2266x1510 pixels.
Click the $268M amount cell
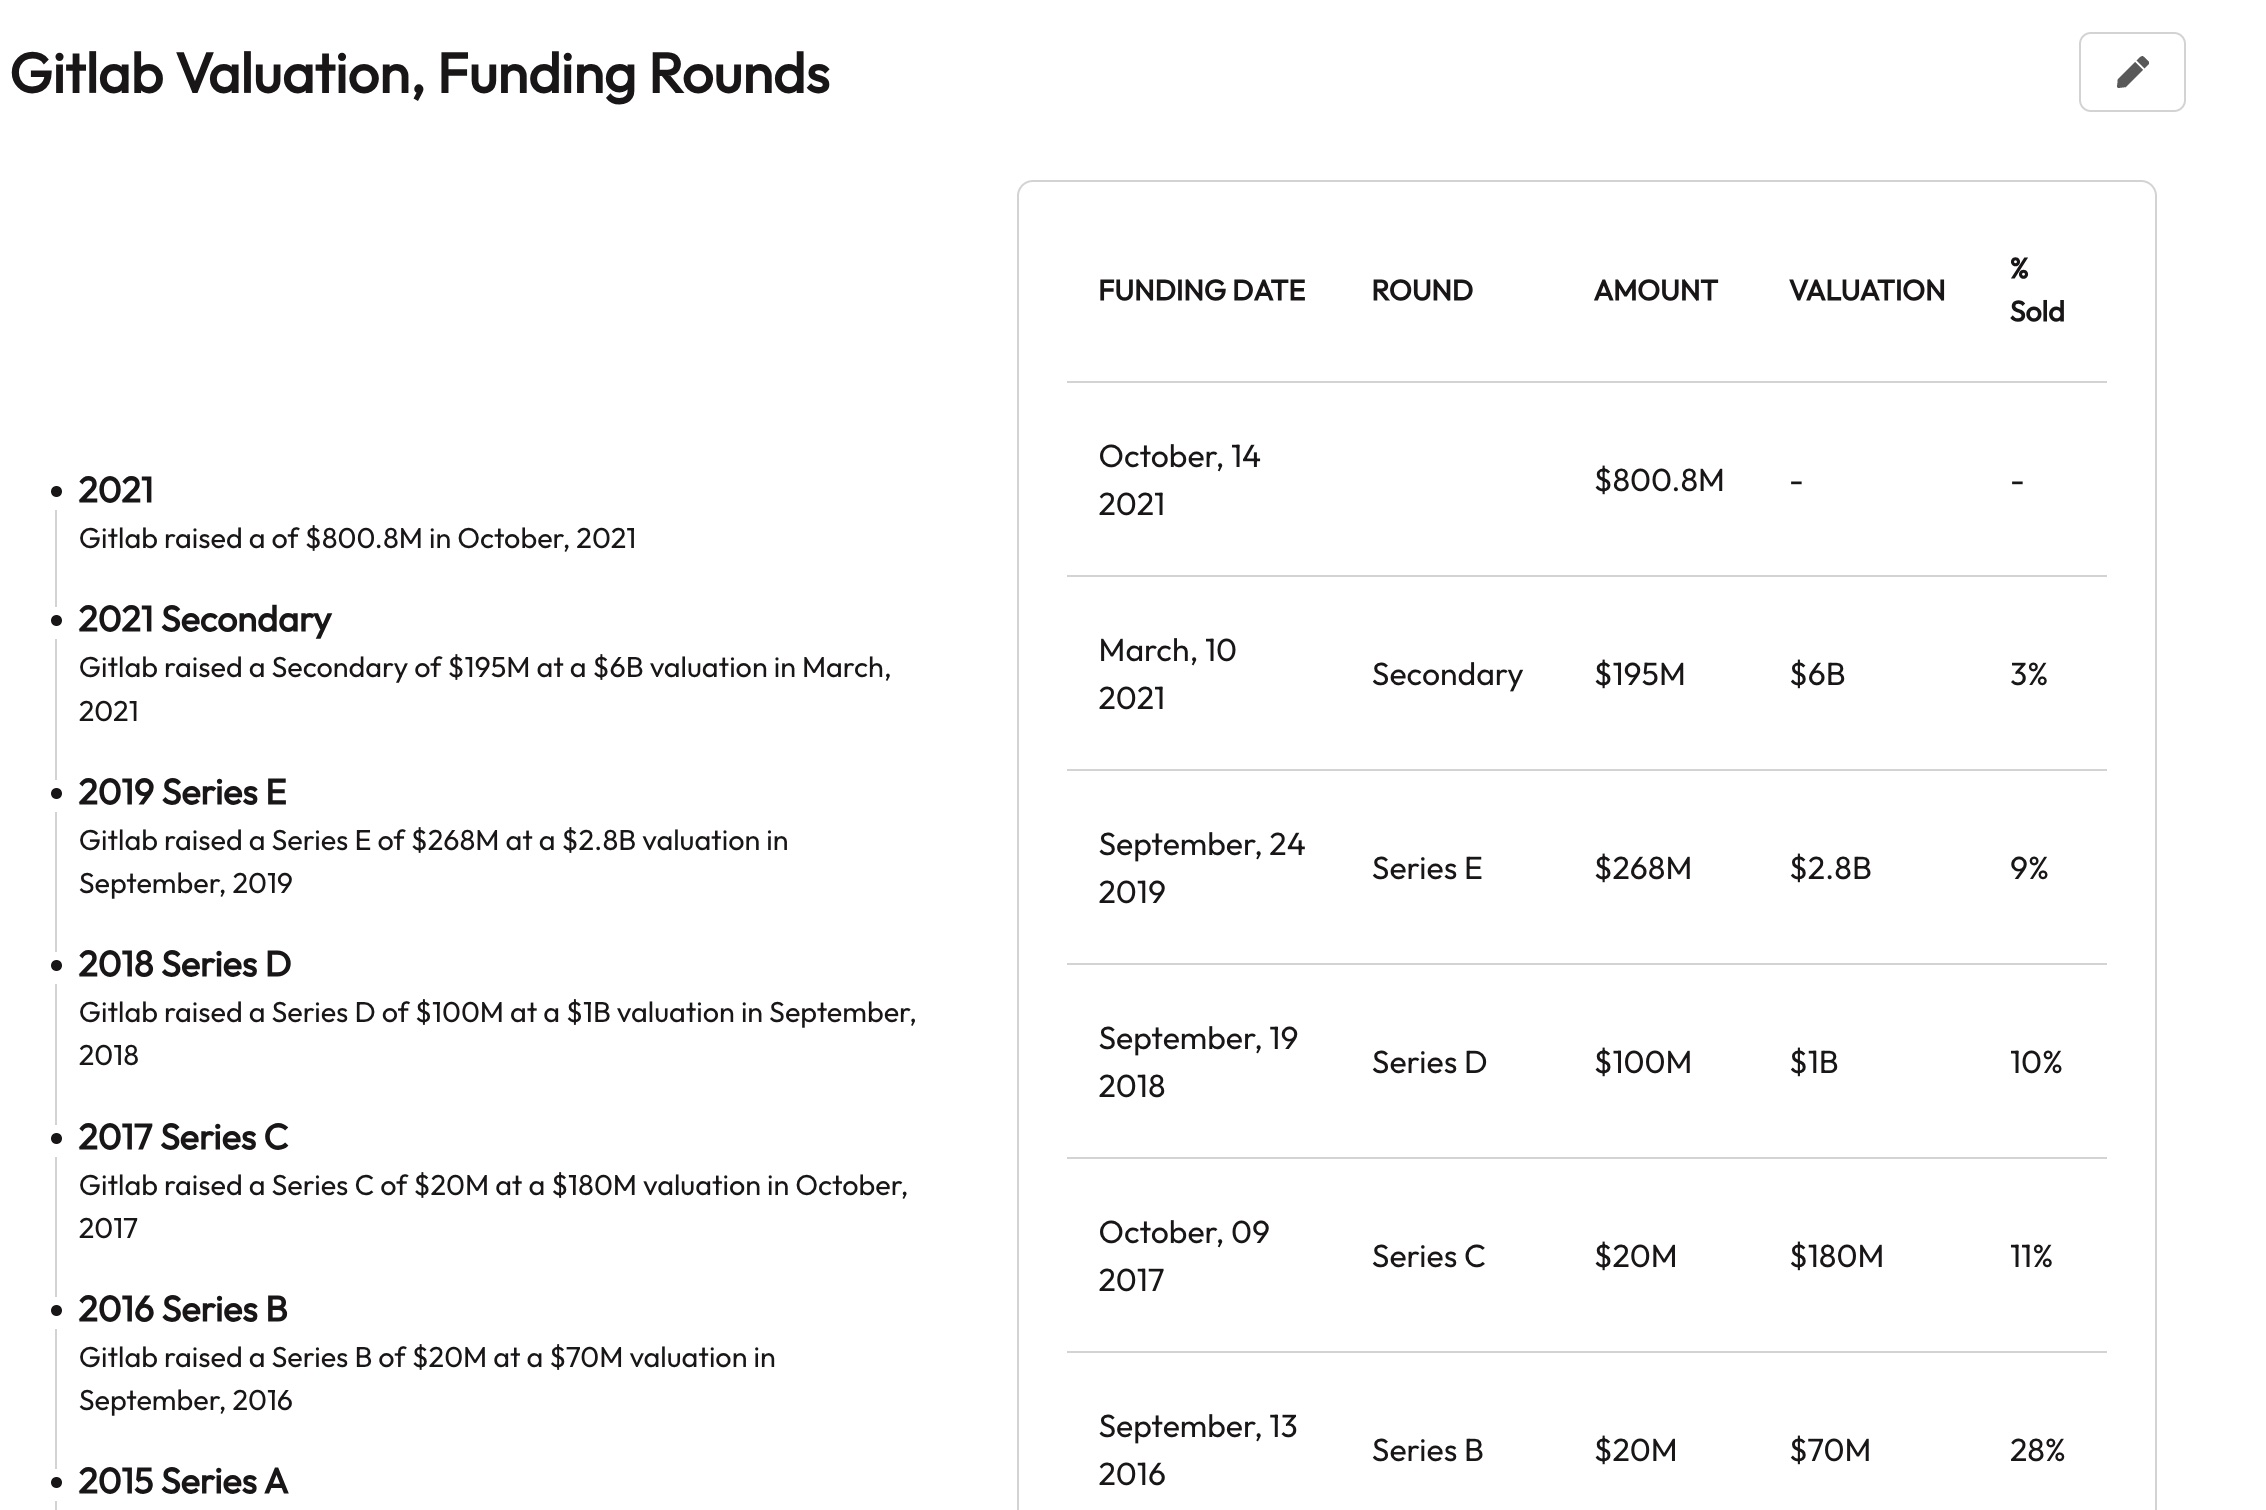pos(1643,868)
